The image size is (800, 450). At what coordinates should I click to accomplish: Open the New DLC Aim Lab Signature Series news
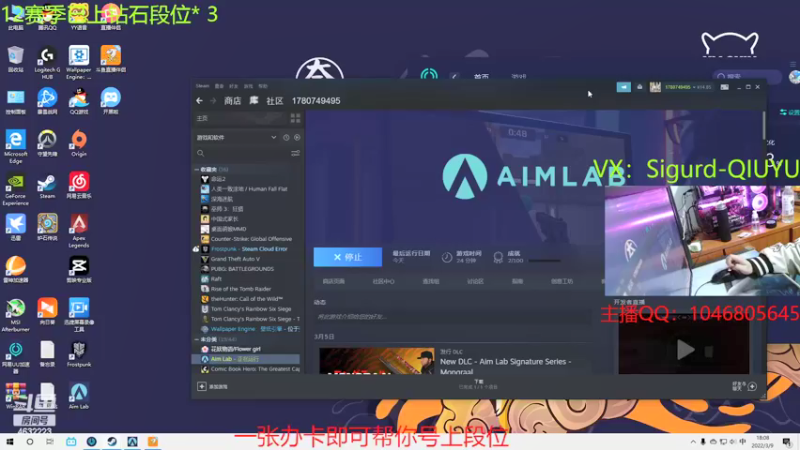[x=505, y=366]
